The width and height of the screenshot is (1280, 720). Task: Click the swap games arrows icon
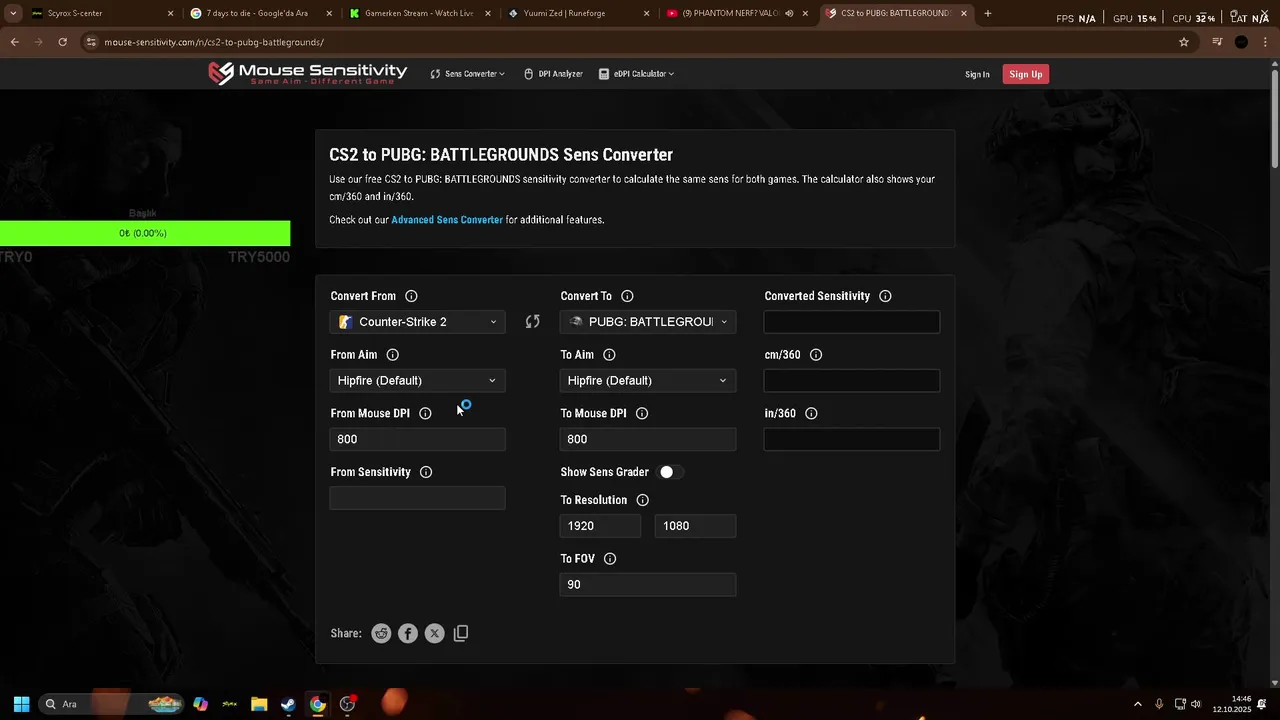click(532, 322)
